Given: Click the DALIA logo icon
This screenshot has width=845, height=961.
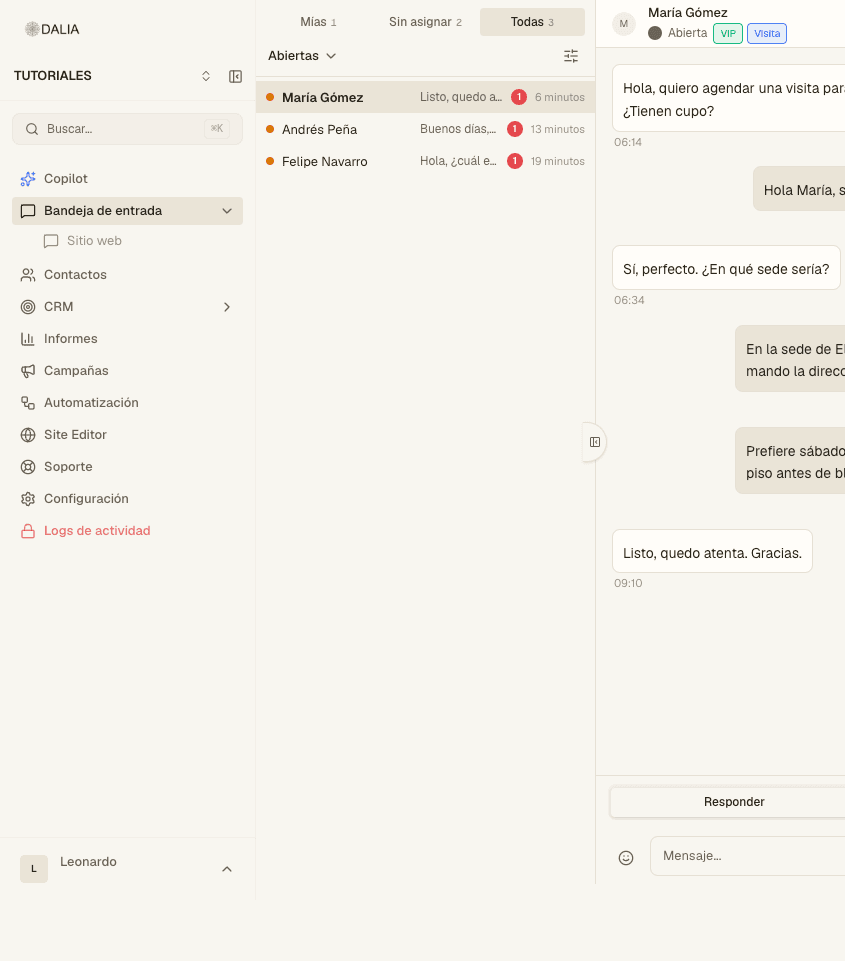Looking at the screenshot, I should 32,29.
